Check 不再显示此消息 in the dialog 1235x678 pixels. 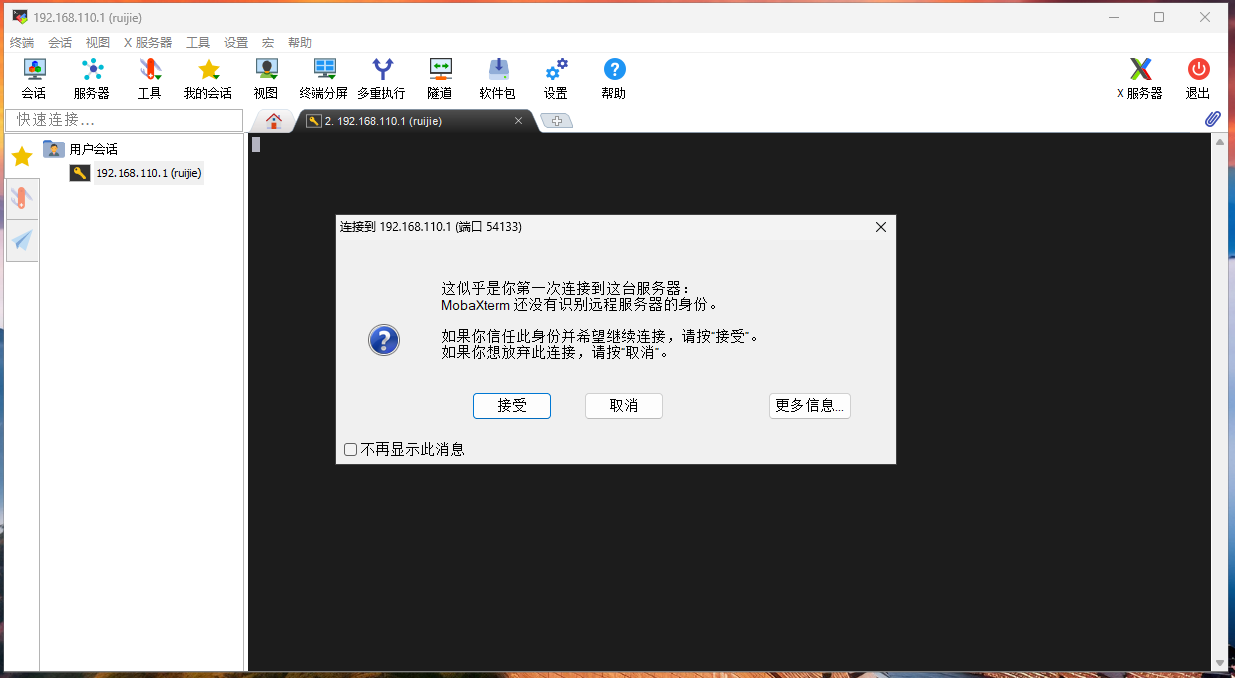[350, 449]
